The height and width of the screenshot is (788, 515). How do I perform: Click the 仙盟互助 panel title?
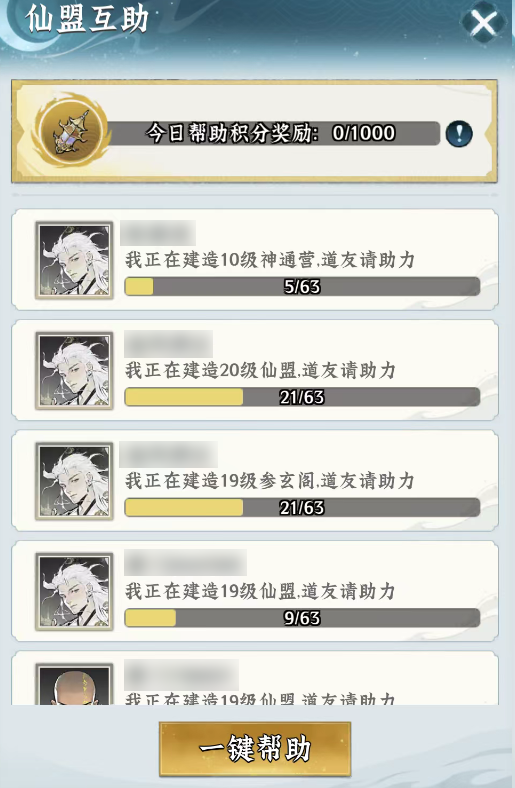coord(87,20)
